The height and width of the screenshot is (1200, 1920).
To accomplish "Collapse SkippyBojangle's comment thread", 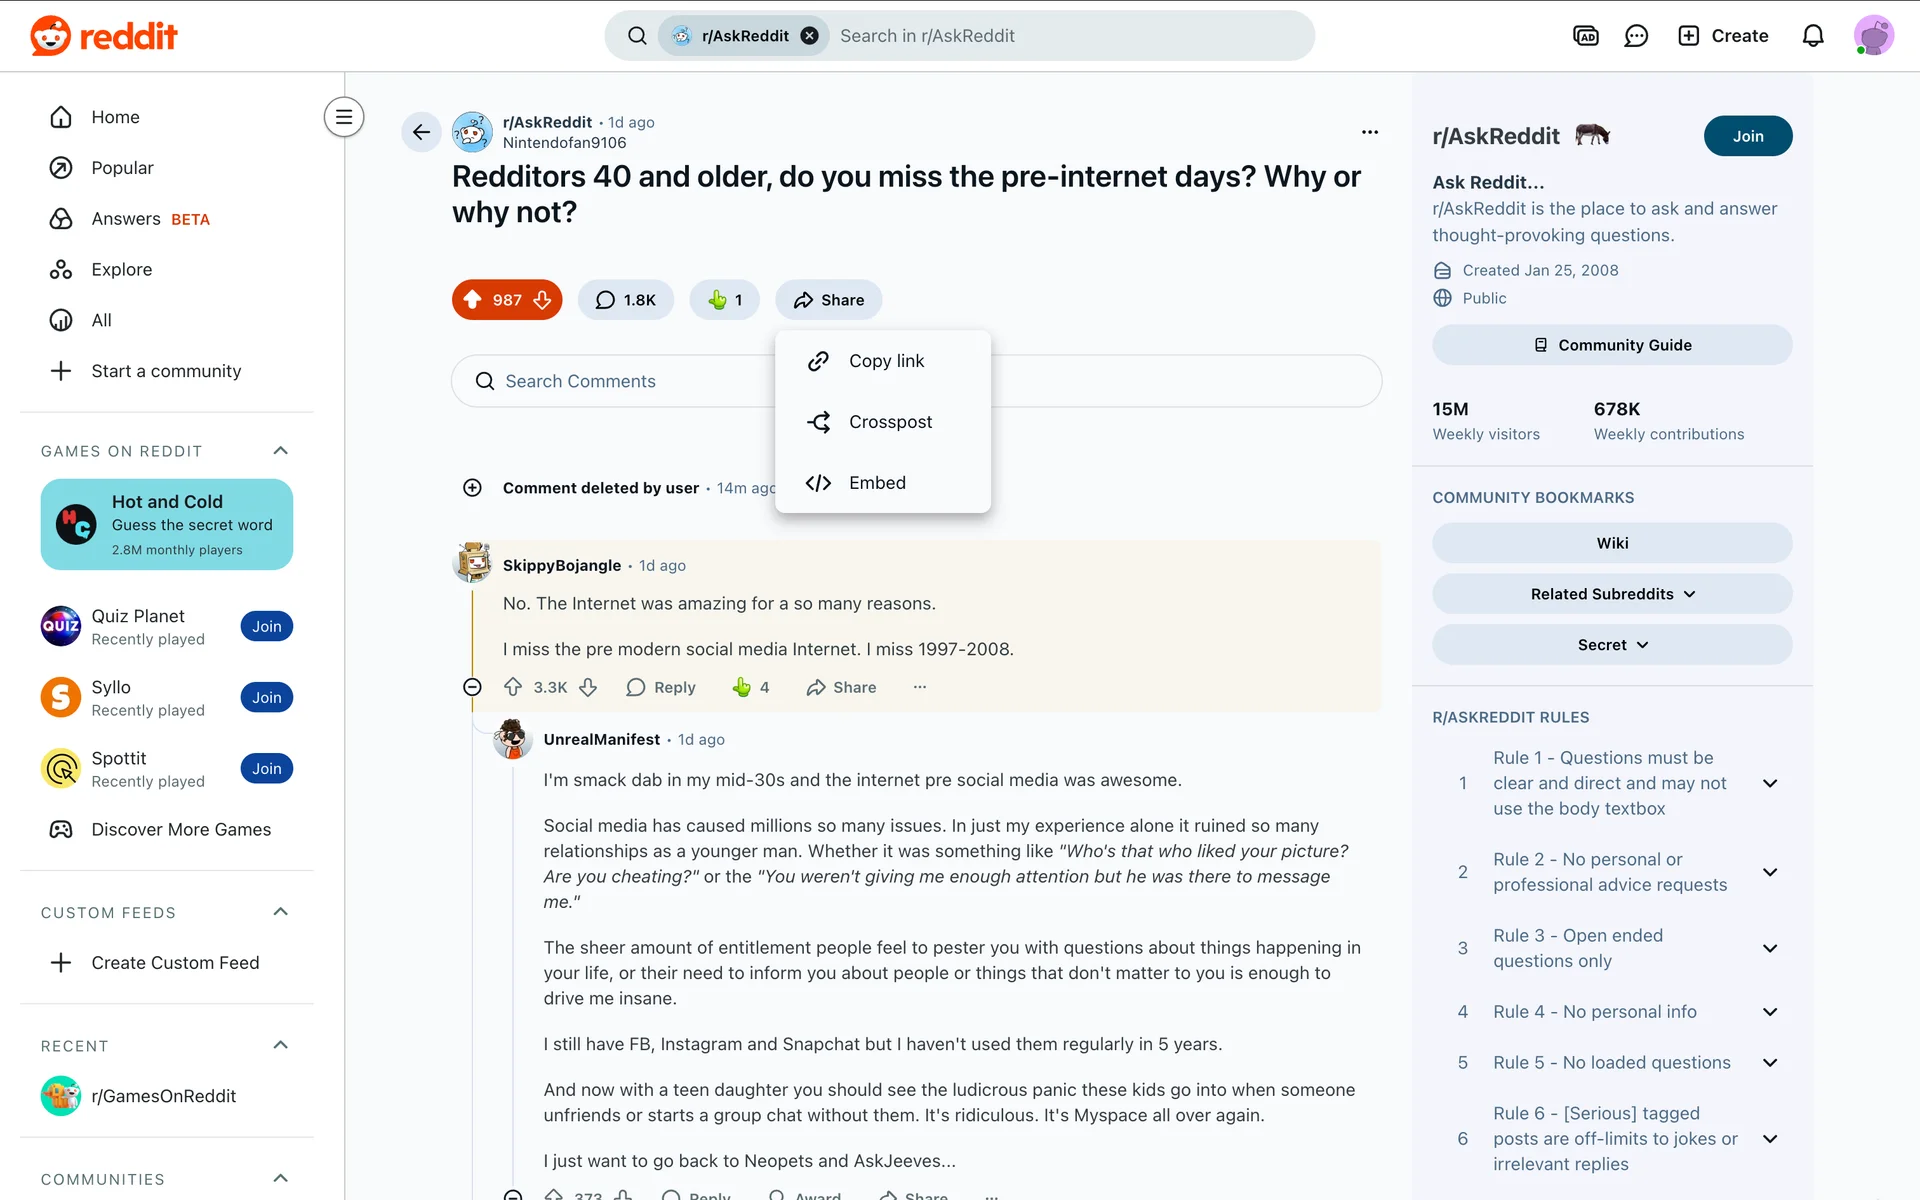I will [473, 687].
